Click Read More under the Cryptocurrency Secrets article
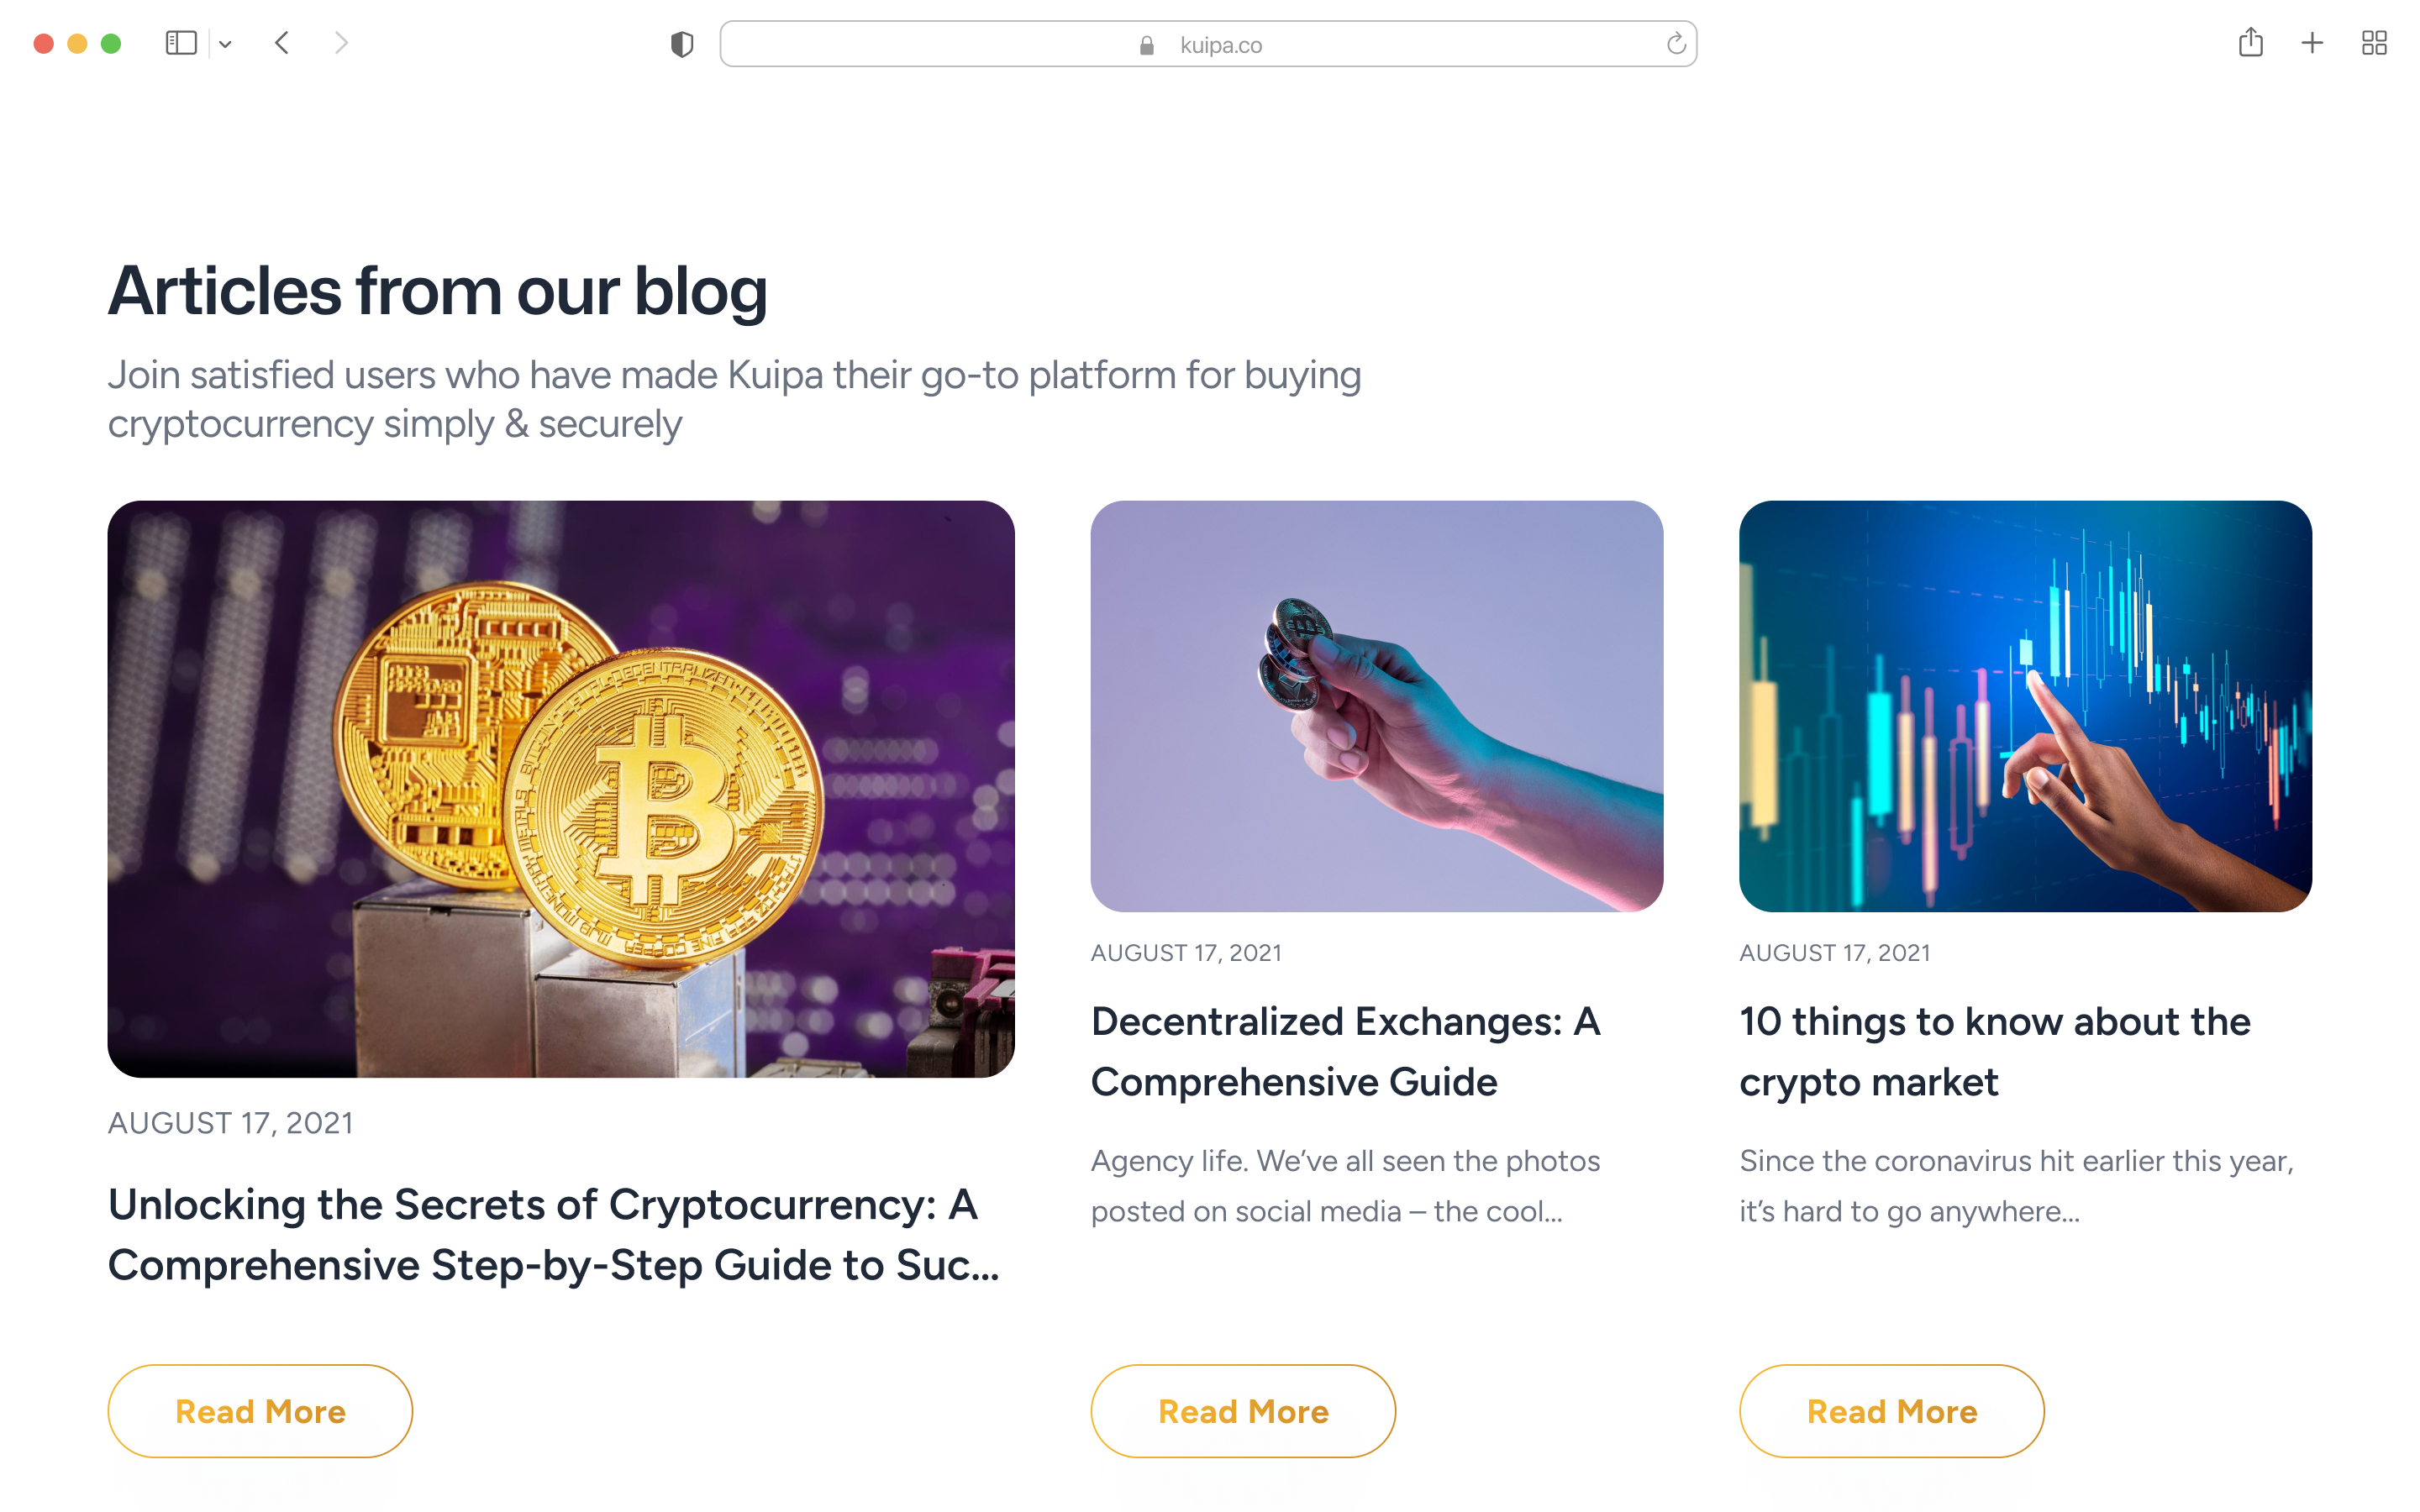 pos(260,1410)
